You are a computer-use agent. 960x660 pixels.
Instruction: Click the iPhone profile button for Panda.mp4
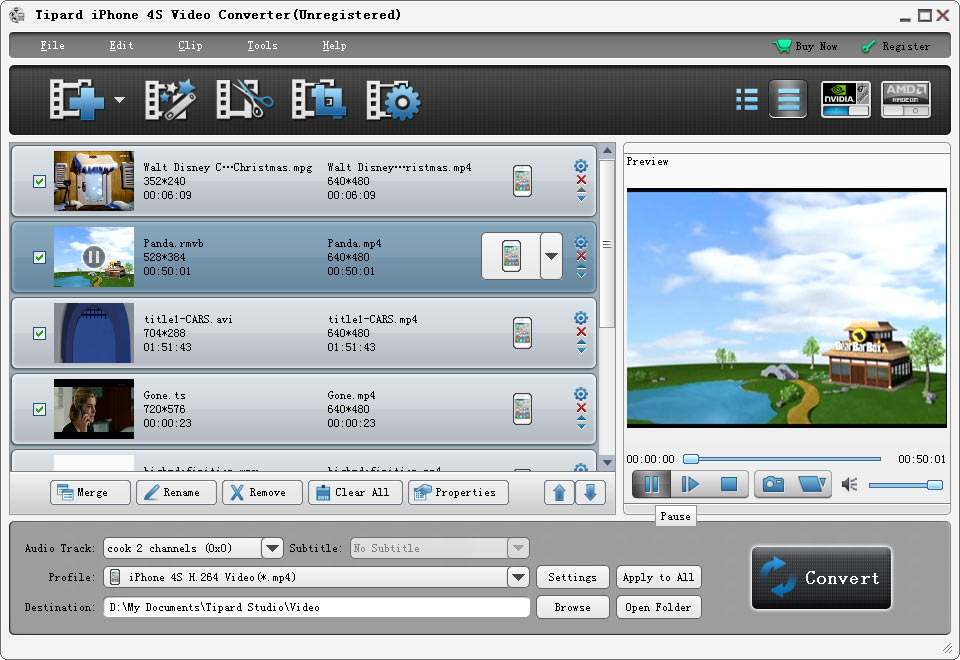511,257
